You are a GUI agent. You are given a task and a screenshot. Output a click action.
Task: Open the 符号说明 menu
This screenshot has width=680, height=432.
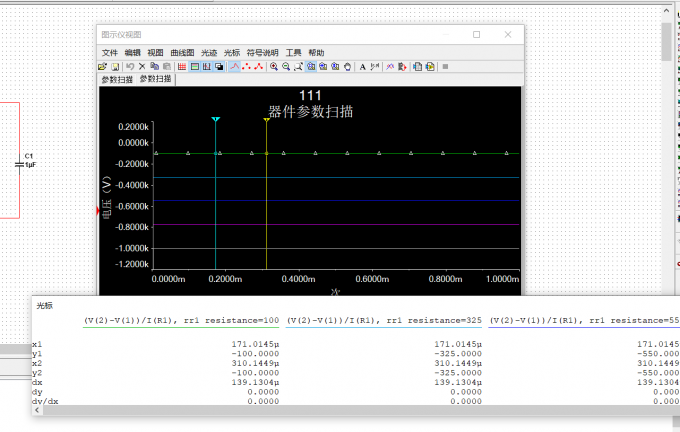pyautogui.click(x=262, y=52)
